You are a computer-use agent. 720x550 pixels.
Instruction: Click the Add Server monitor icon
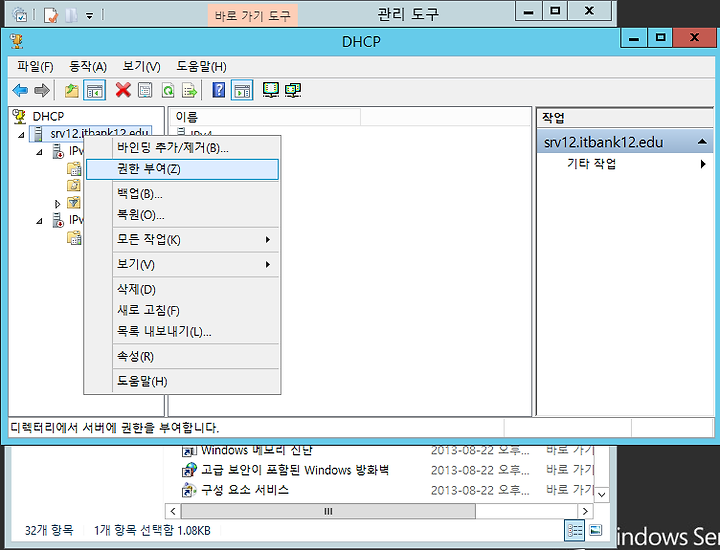pyautogui.click(x=271, y=90)
